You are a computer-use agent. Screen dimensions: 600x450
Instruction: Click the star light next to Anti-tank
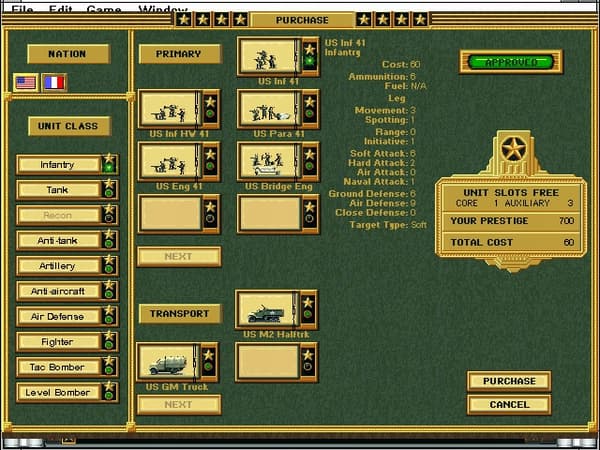pyautogui.click(x=109, y=240)
